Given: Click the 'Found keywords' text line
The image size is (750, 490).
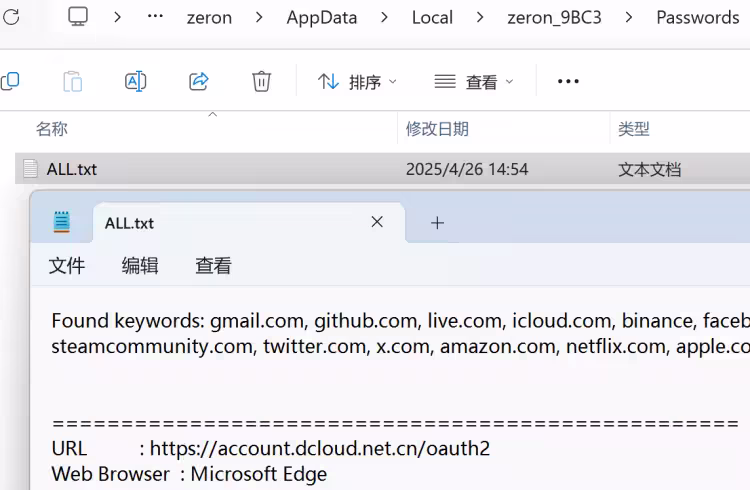Looking at the screenshot, I should click(x=400, y=321).
